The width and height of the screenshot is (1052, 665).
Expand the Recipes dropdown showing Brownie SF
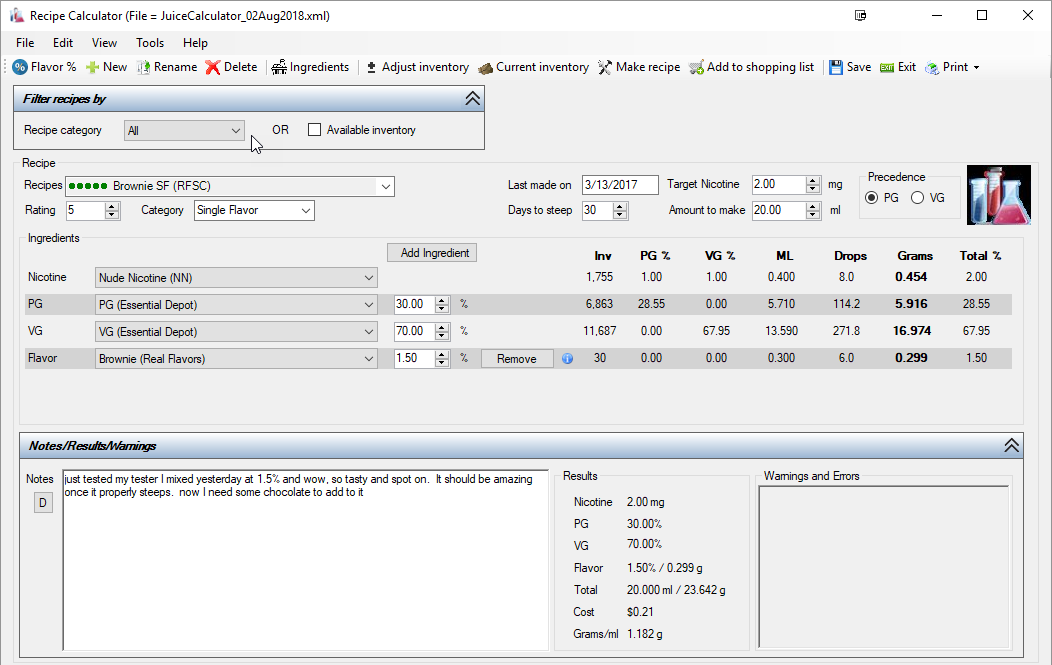(385, 186)
